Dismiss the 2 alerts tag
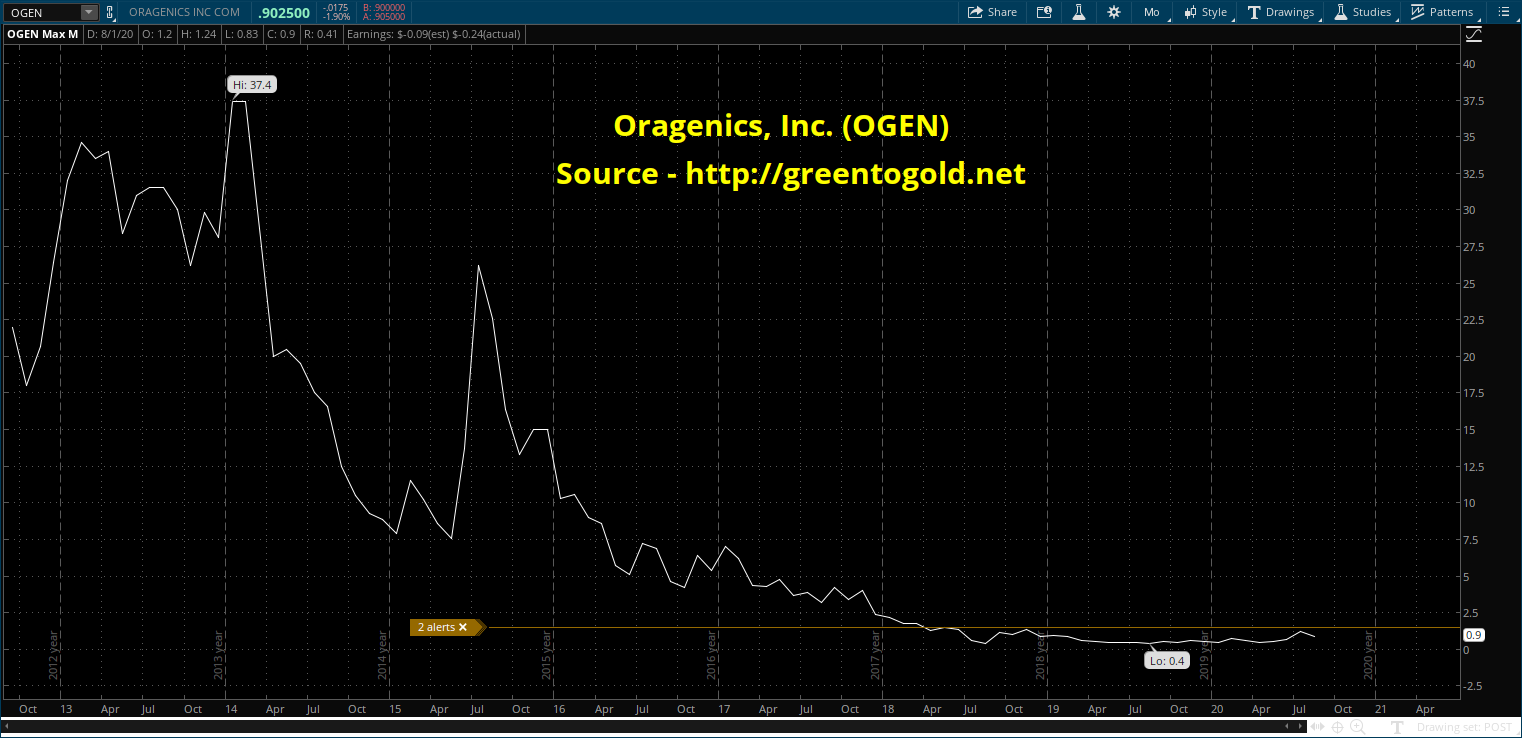The width and height of the screenshot is (1522, 738). [463, 627]
